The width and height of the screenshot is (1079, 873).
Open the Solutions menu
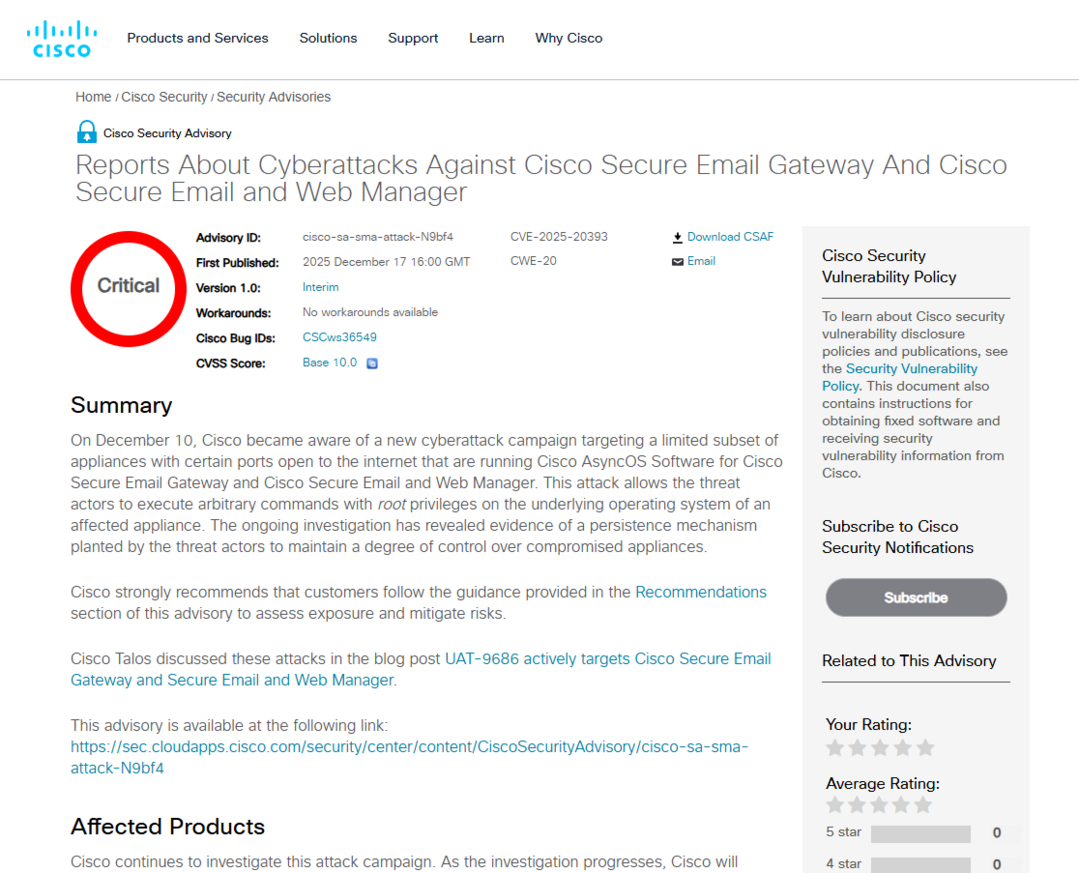(x=328, y=38)
